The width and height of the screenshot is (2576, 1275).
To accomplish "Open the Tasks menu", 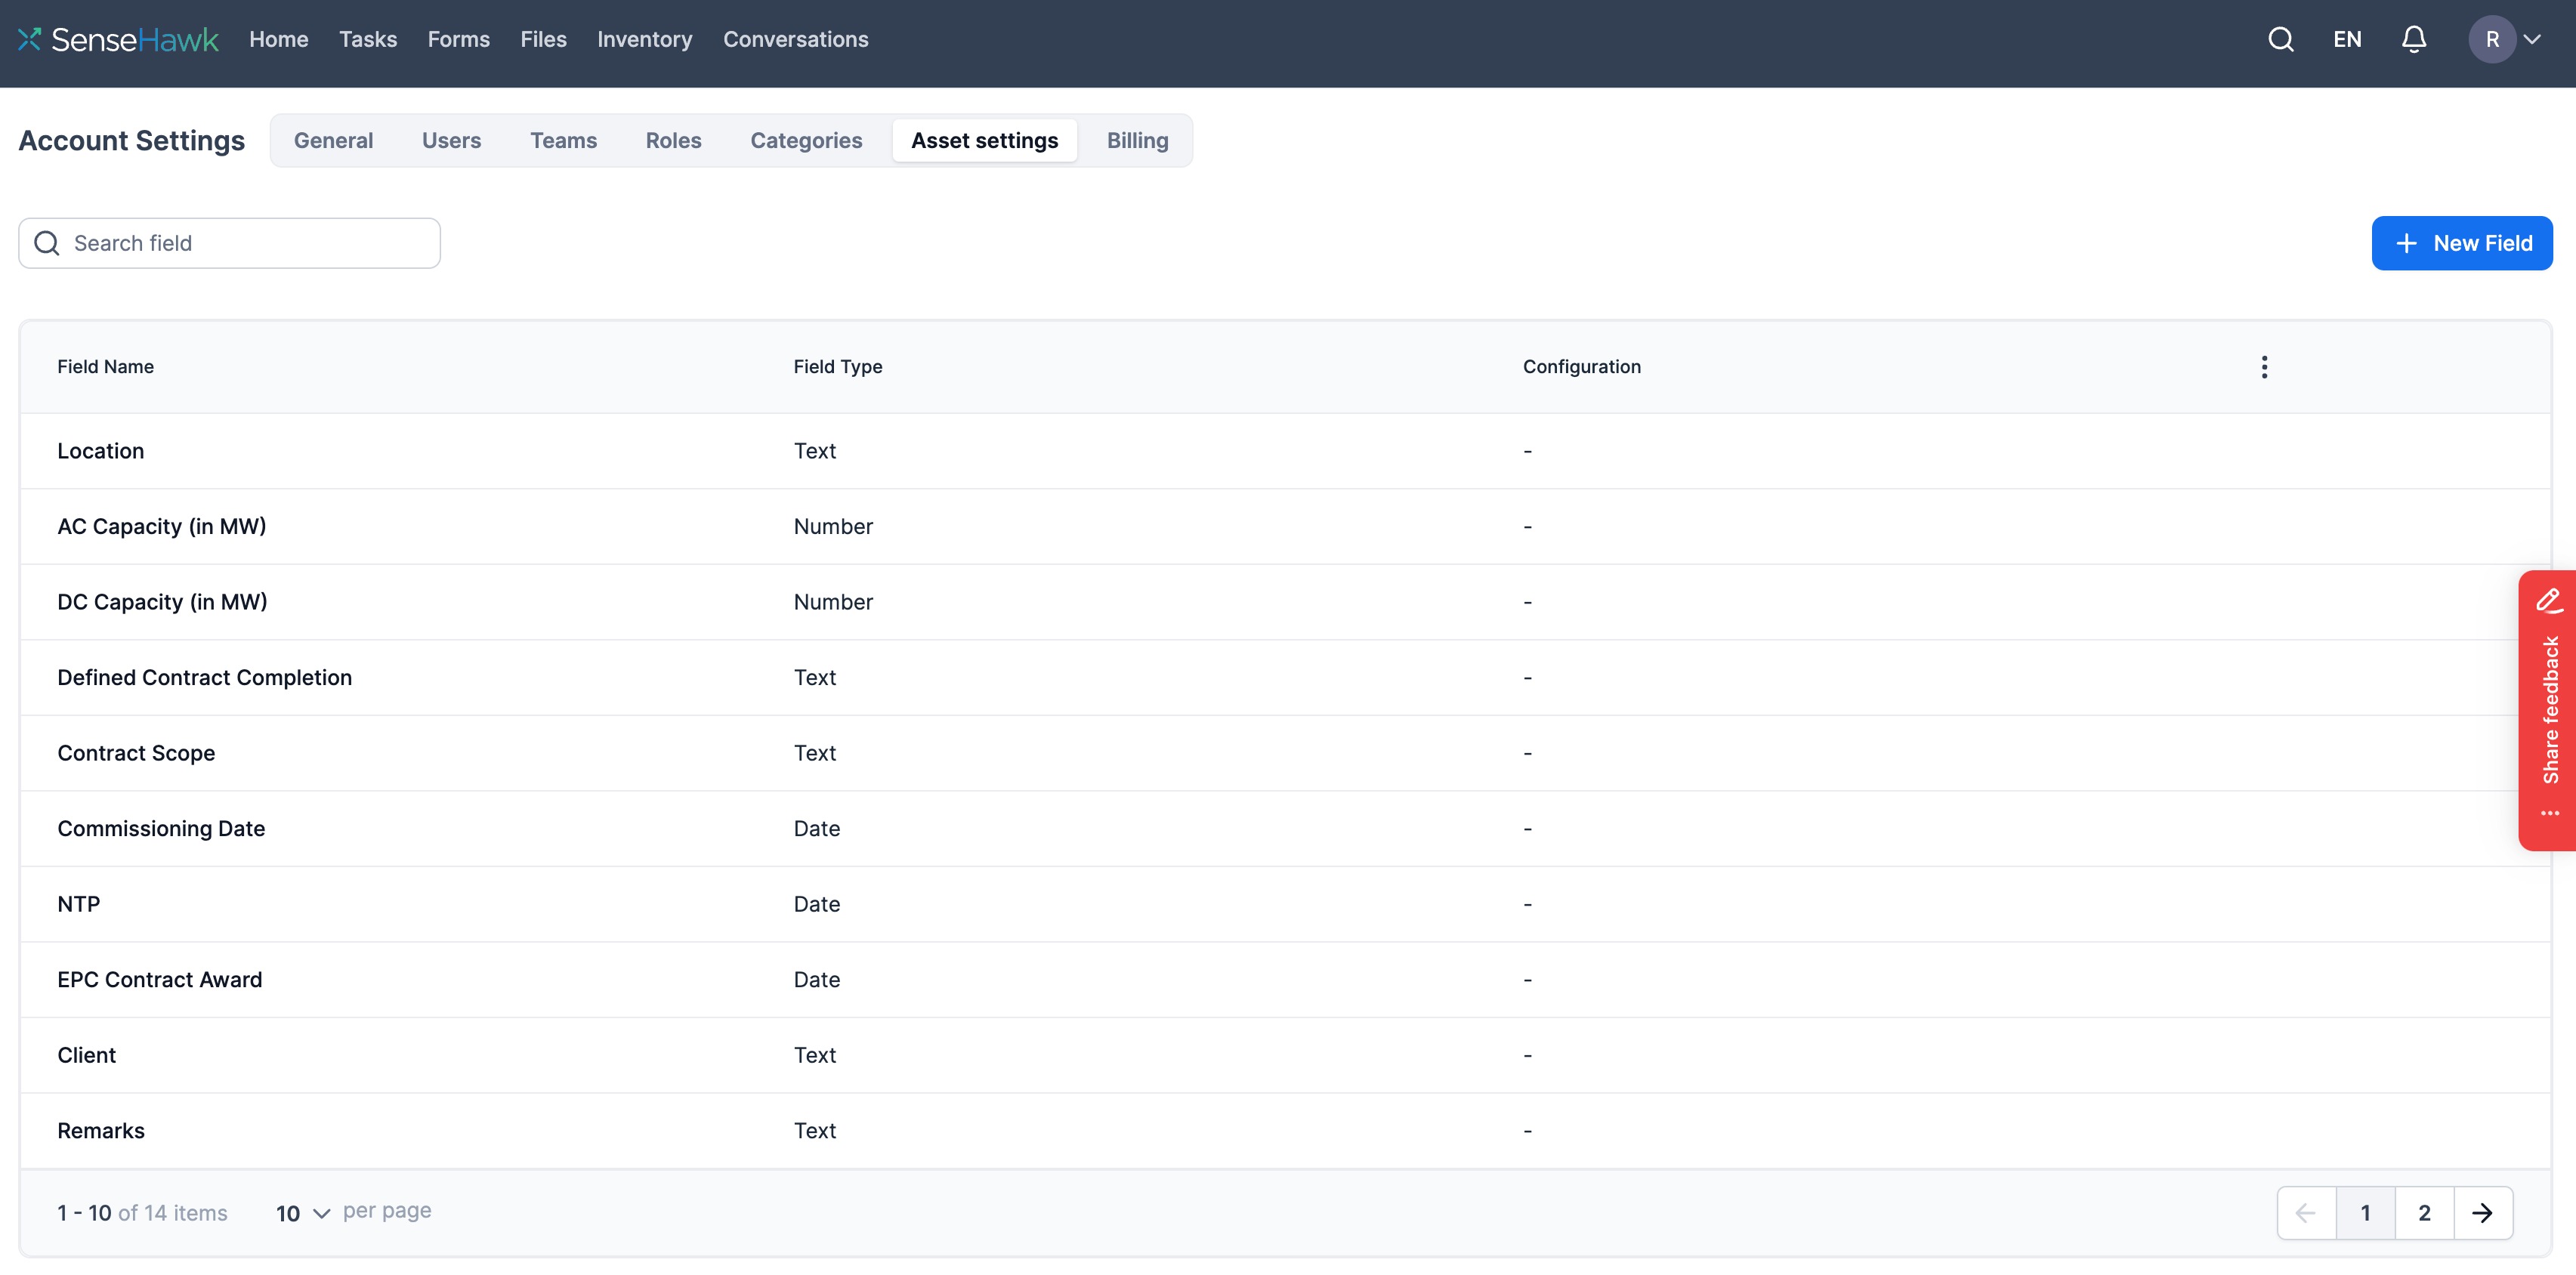I will [x=368, y=39].
